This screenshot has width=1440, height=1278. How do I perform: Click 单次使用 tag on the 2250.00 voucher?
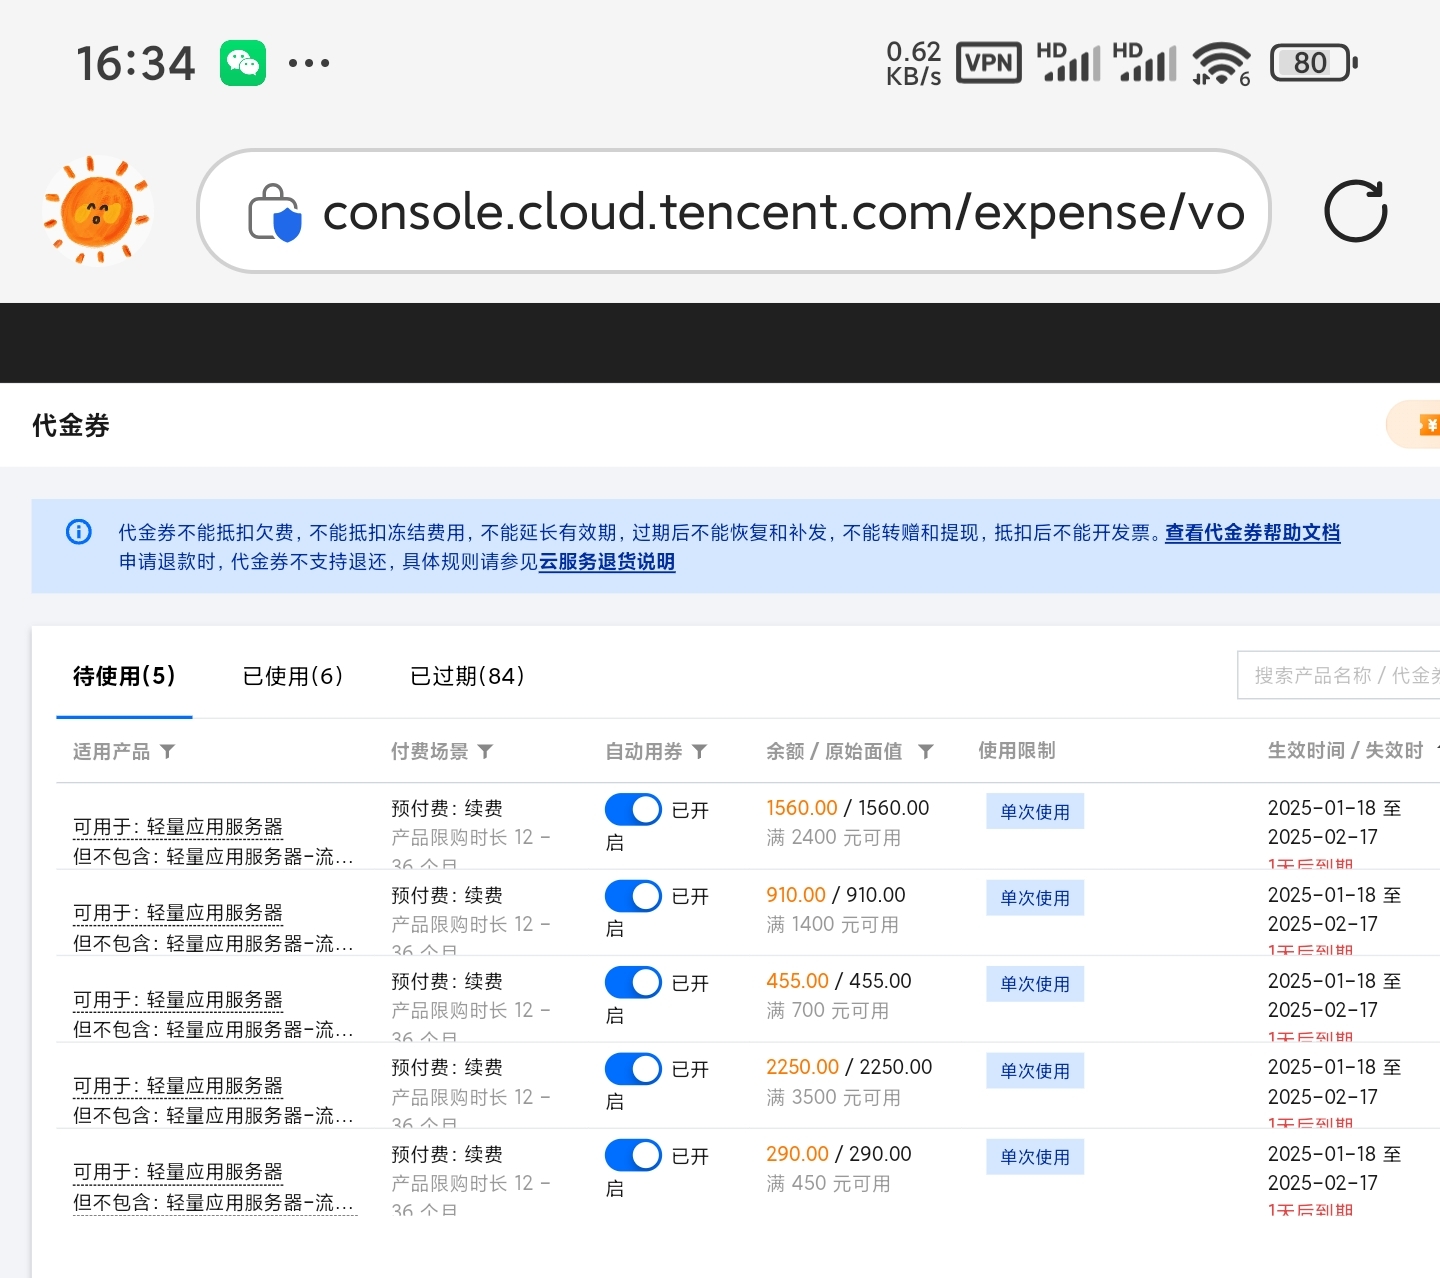pyautogui.click(x=1035, y=1071)
